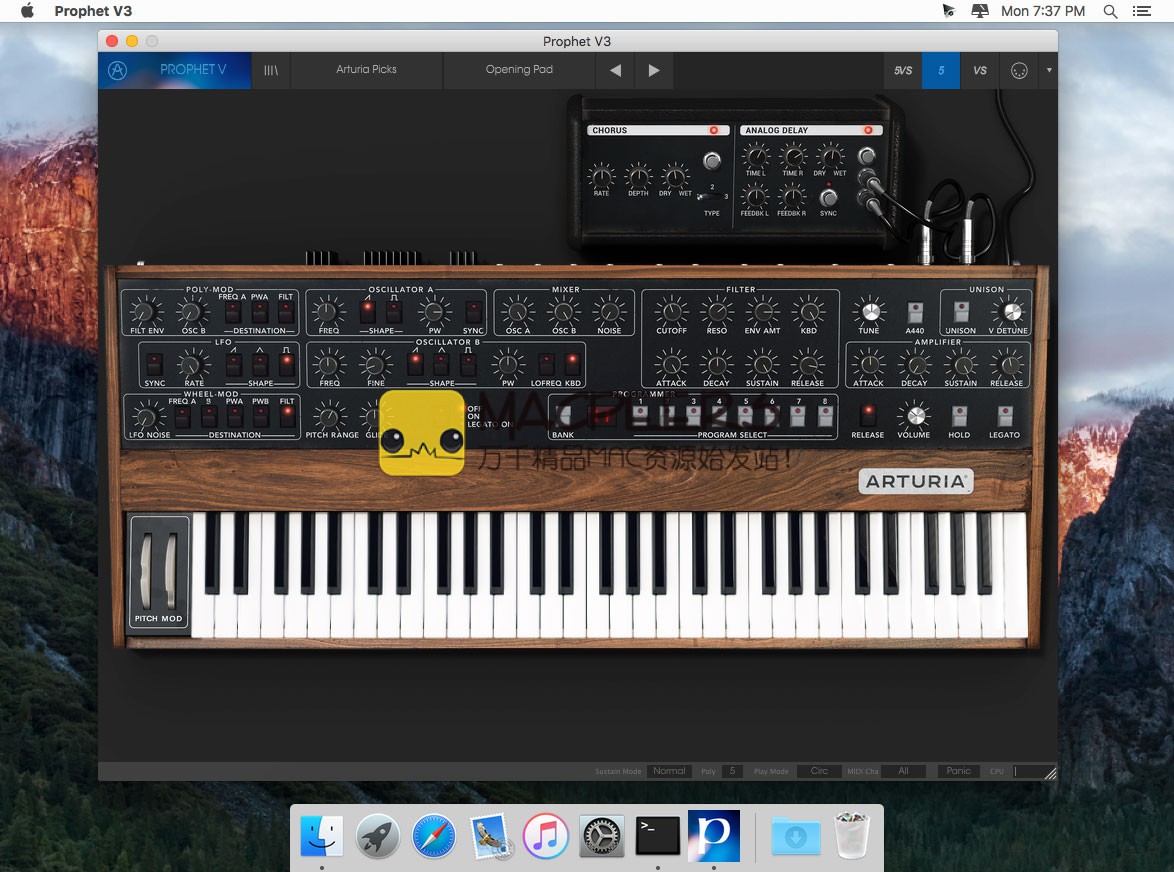The image size is (1174, 872).
Task: Switch to the 5VS hybrid view tab
Action: (x=903, y=70)
